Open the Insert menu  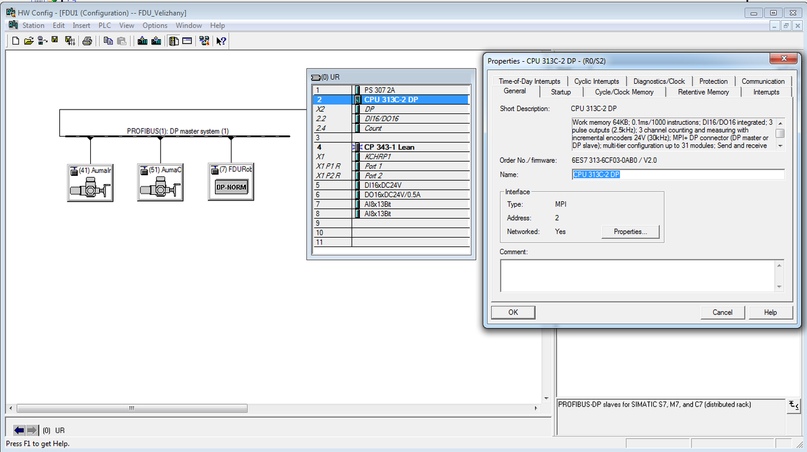pyautogui.click(x=81, y=25)
